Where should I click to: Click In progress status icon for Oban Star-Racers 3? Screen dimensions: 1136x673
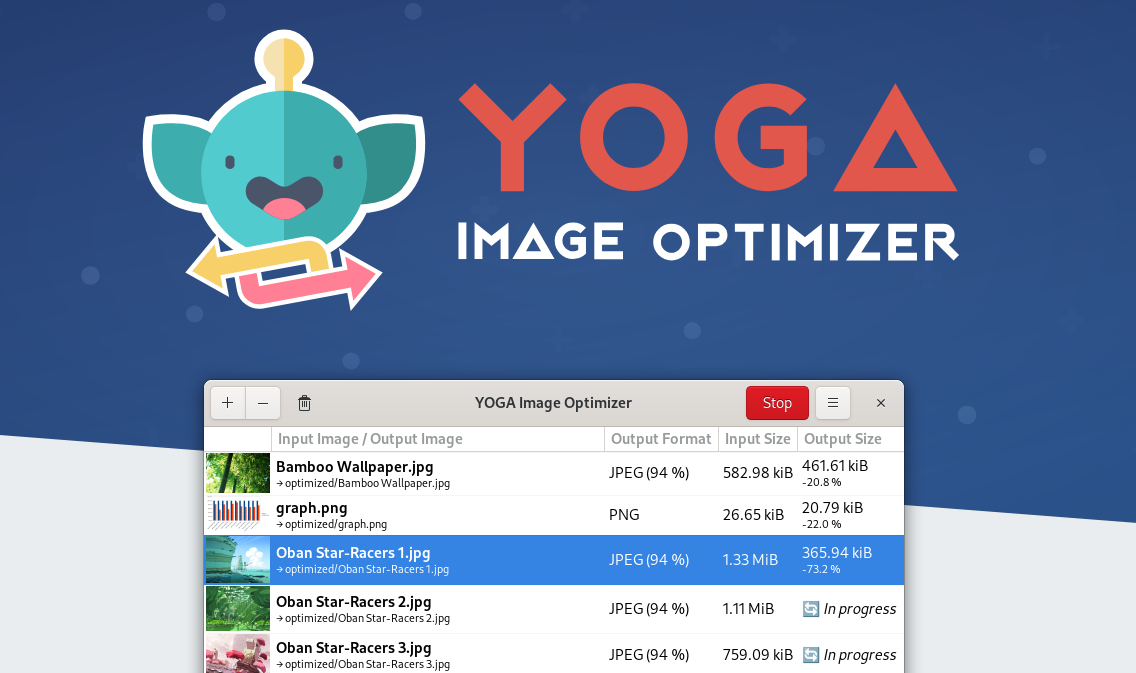(x=811, y=655)
